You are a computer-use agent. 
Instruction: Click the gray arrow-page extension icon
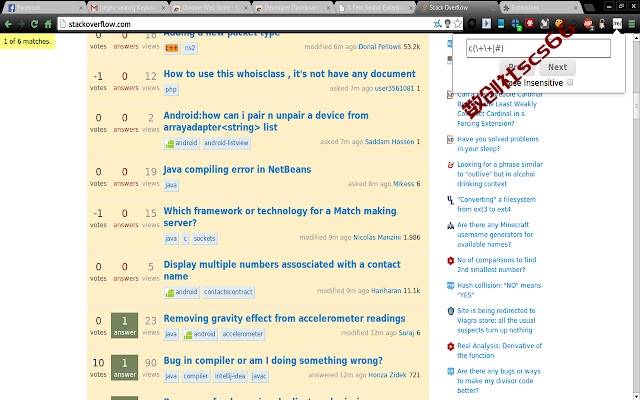pyautogui.click(x=544, y=24)
